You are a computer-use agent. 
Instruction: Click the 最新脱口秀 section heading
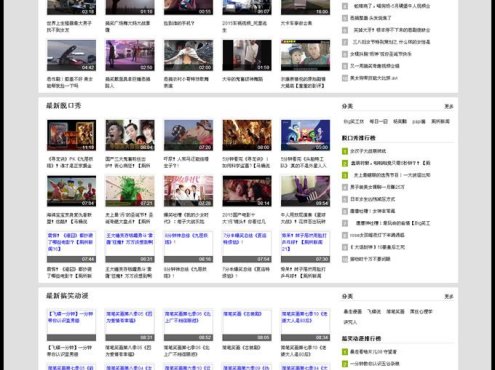[x=64, y=106]
